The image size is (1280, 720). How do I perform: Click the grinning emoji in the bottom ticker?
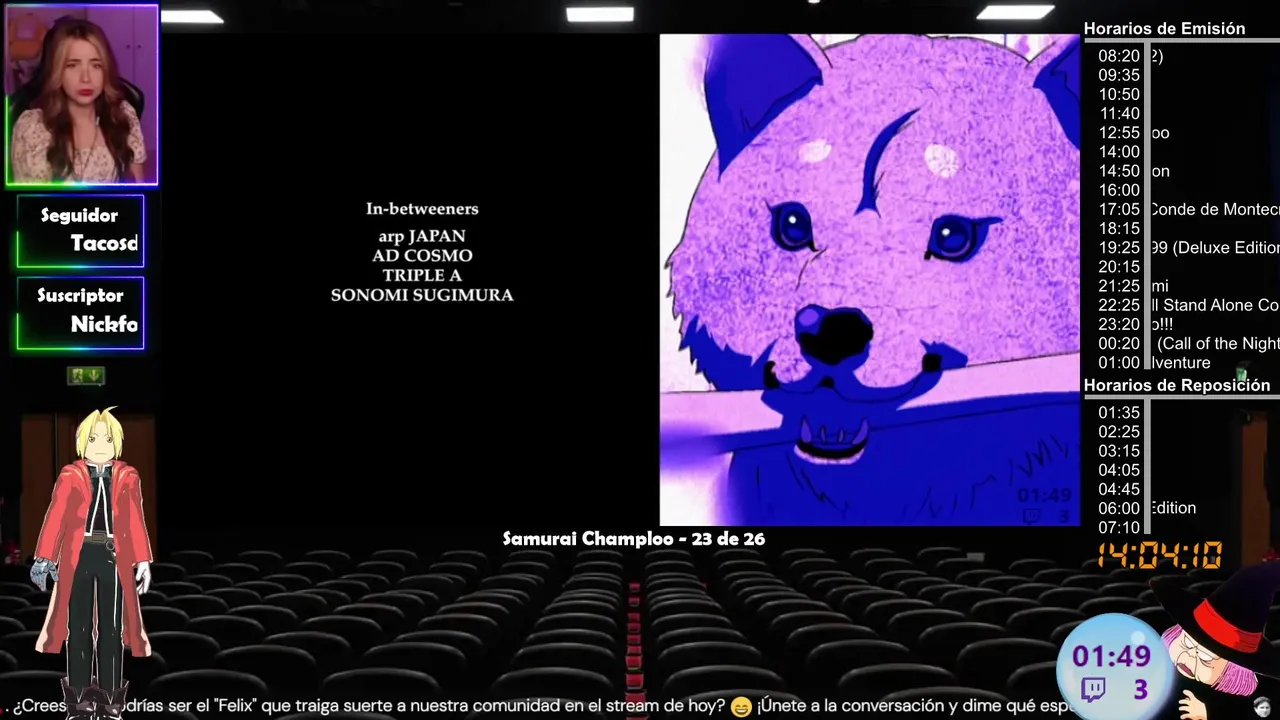(x=740, y=707)
